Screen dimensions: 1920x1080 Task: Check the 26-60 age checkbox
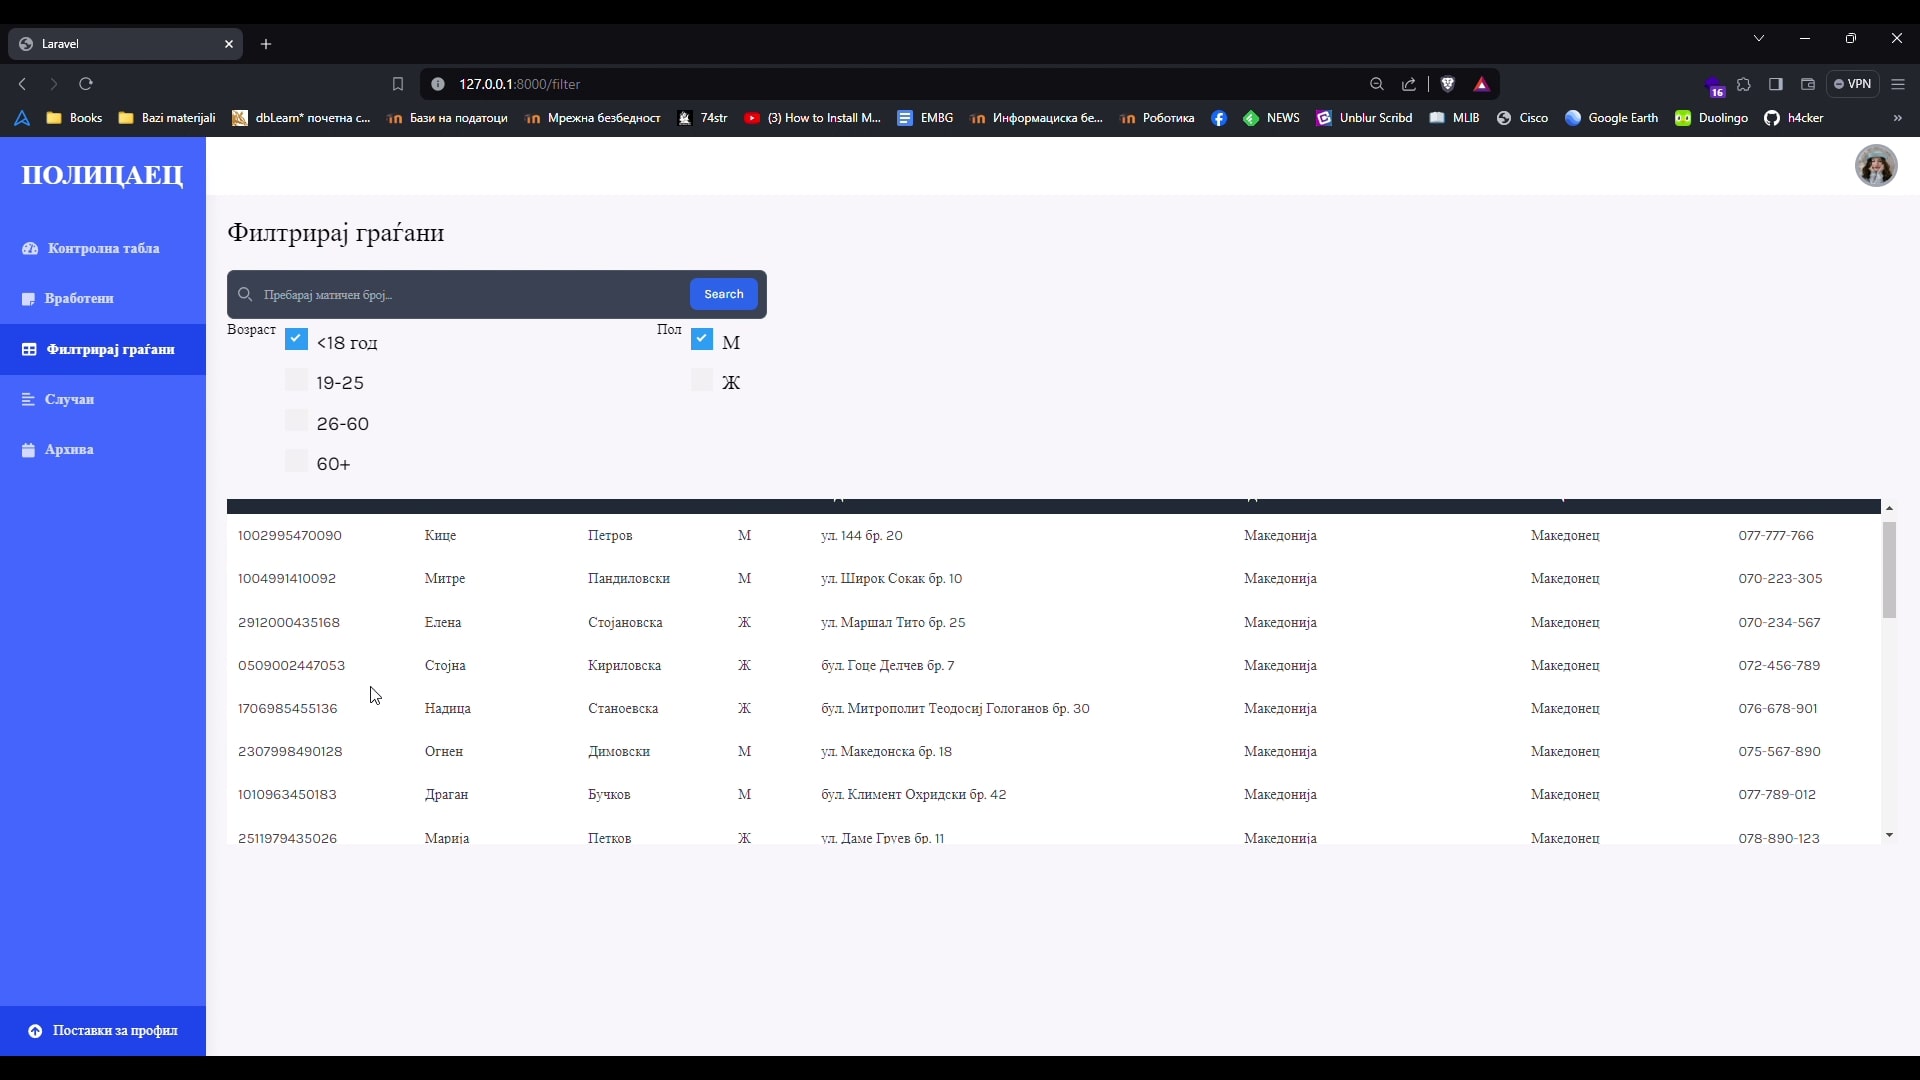point(296,421)
